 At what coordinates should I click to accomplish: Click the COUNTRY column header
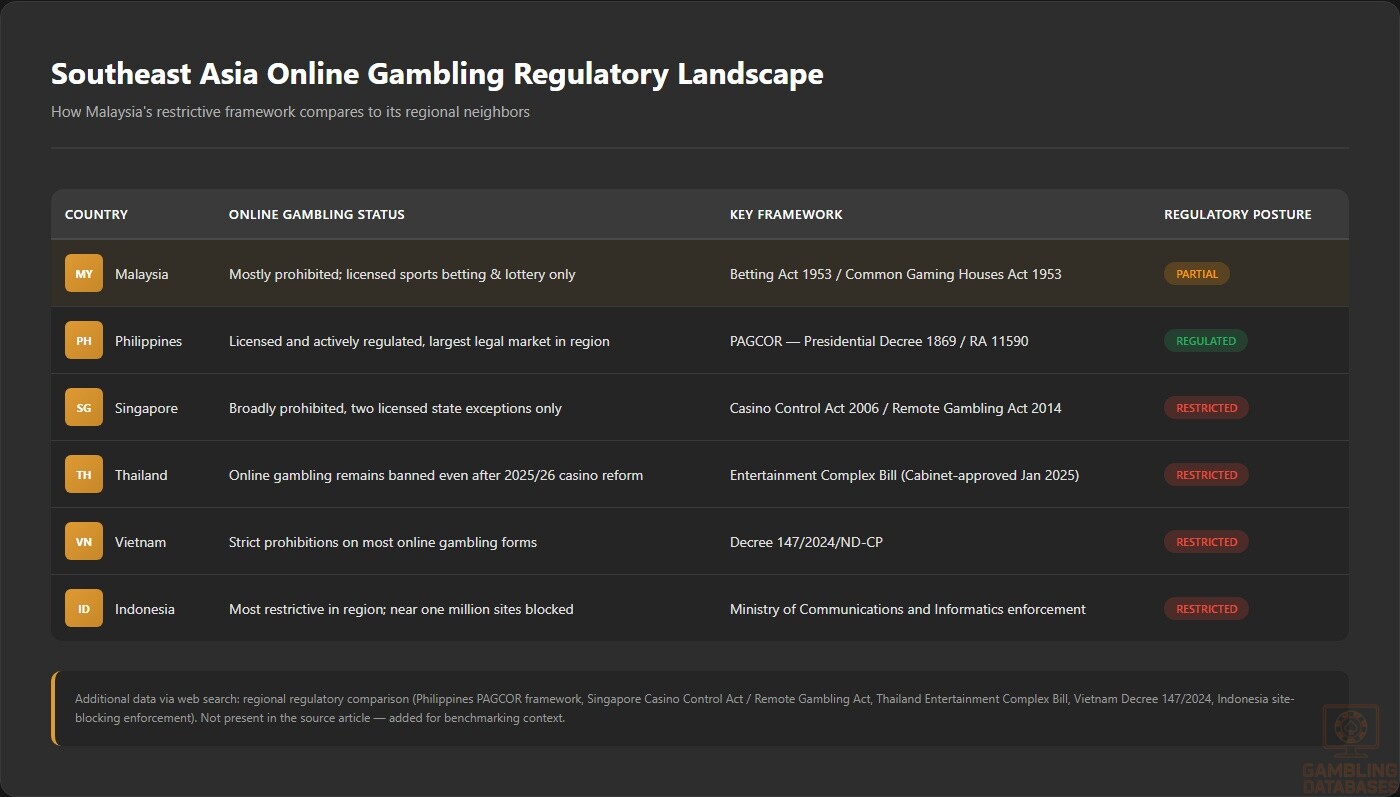coord(96,214)
